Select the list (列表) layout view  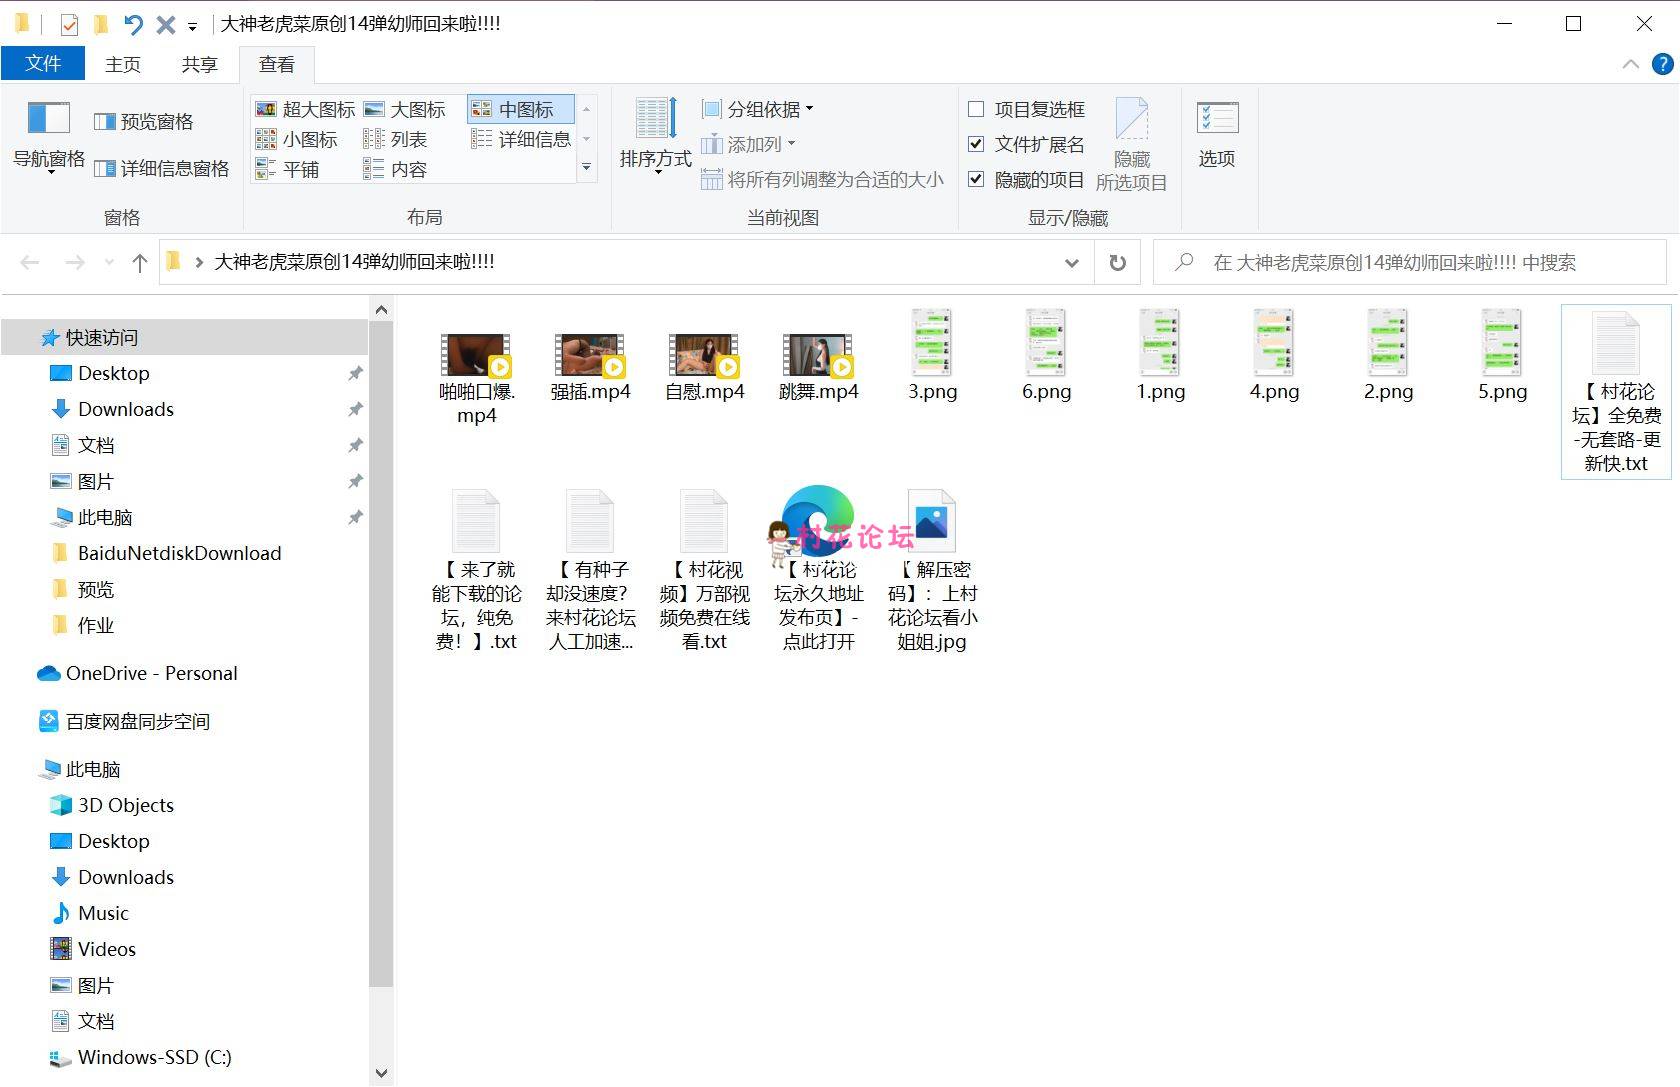396,140
